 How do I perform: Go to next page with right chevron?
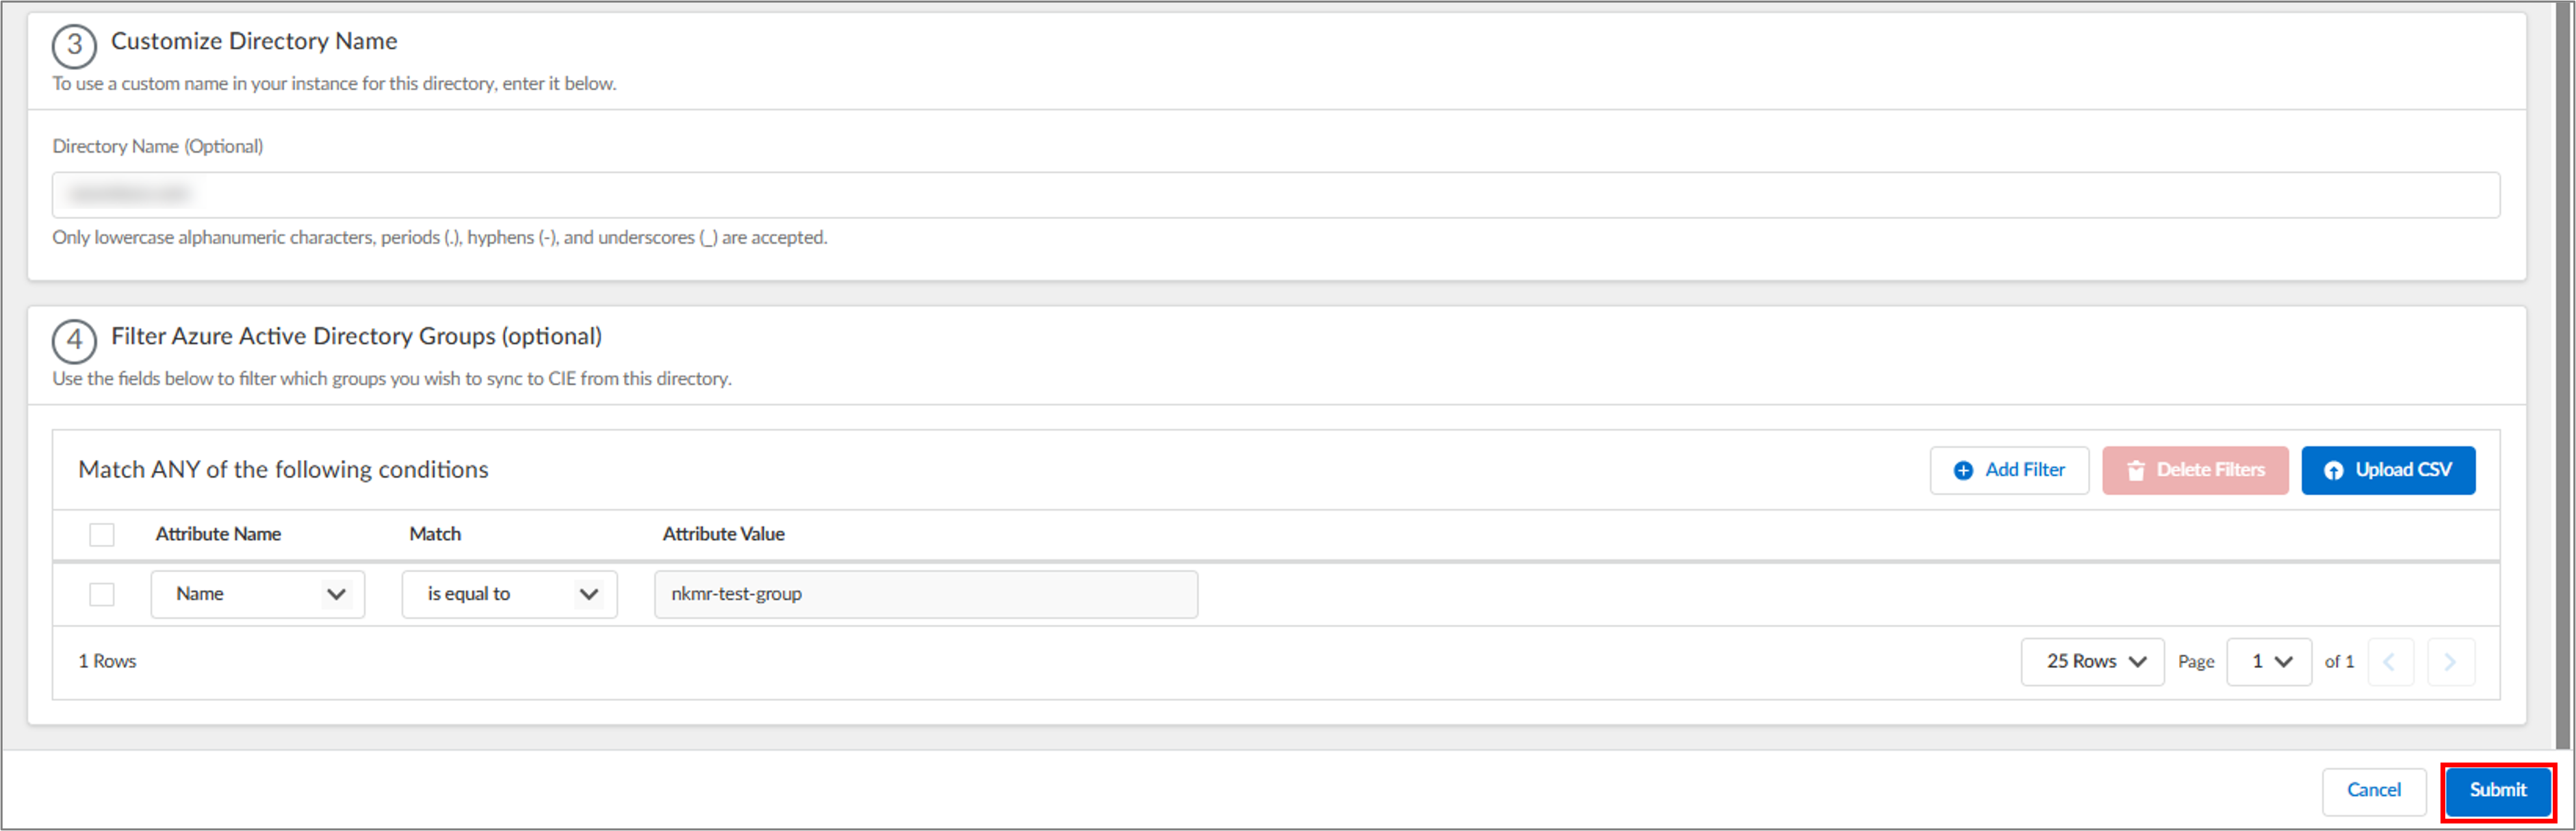click(2450, 662)
